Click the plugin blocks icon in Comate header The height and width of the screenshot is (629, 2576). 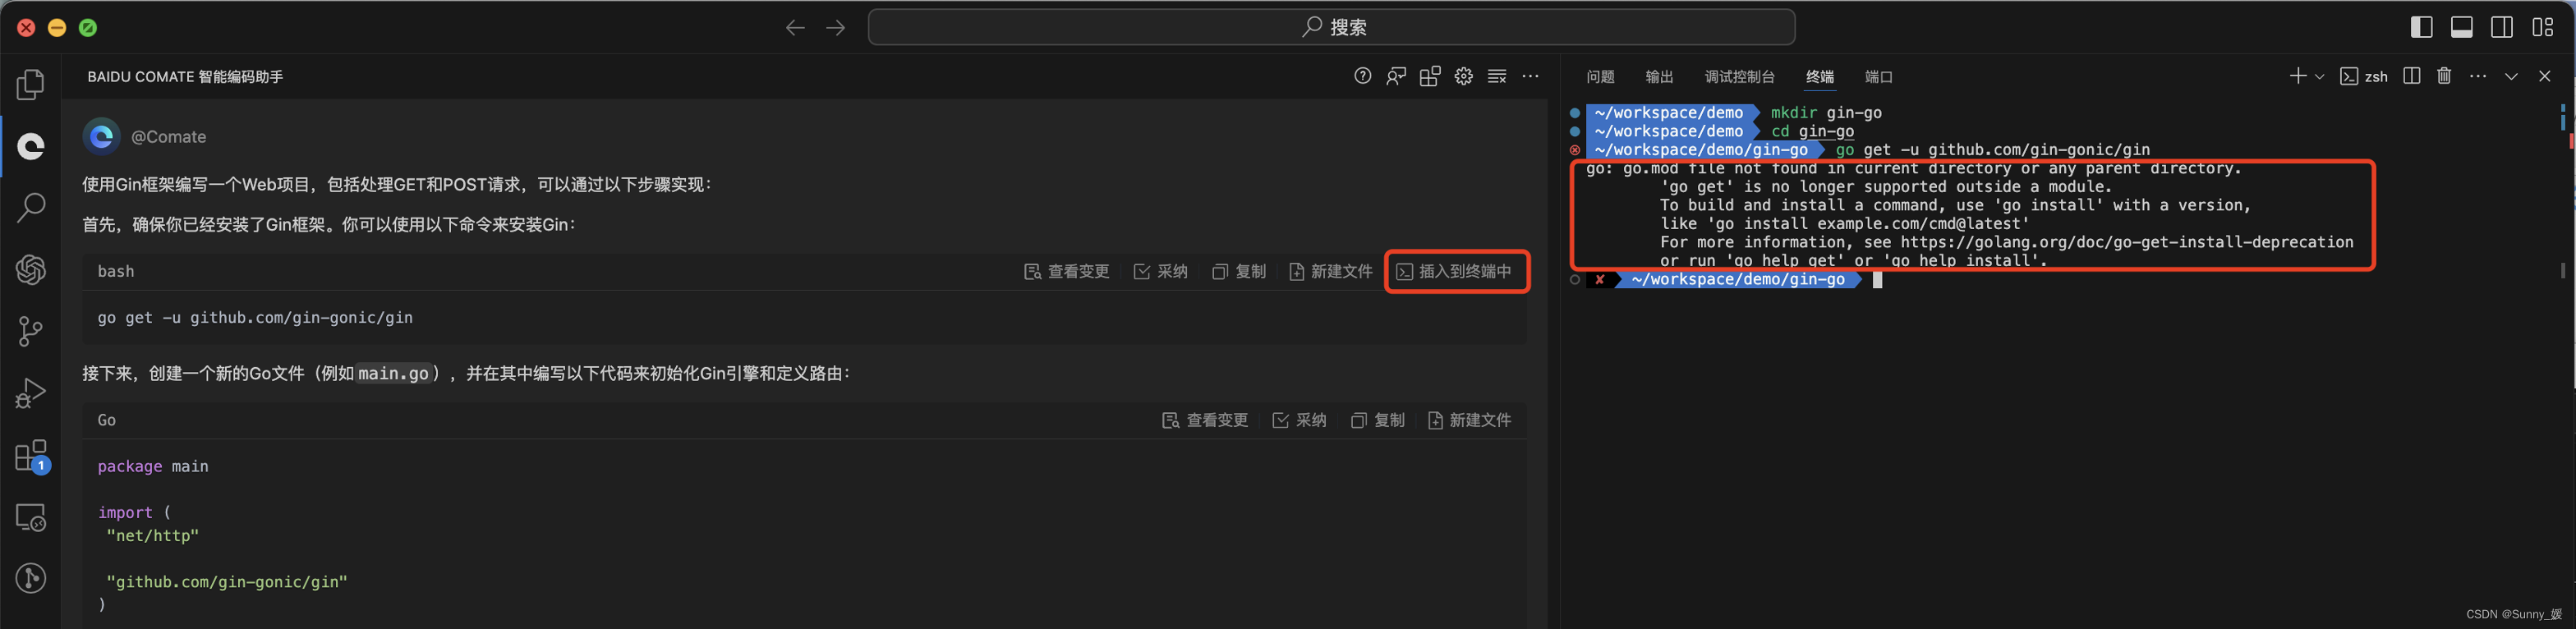click(1430, 76)
